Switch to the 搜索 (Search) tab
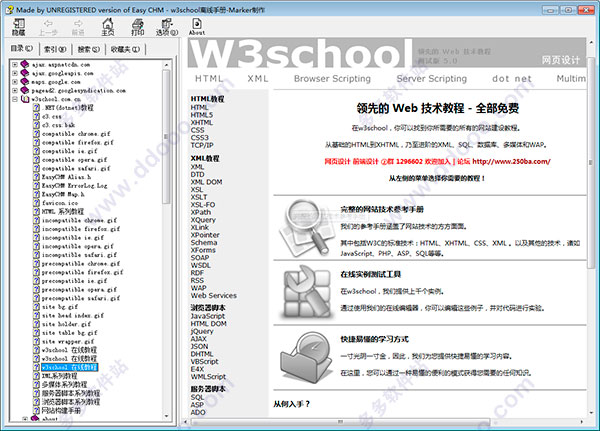Screen dimensions: 600x431 tap(88, 49)
